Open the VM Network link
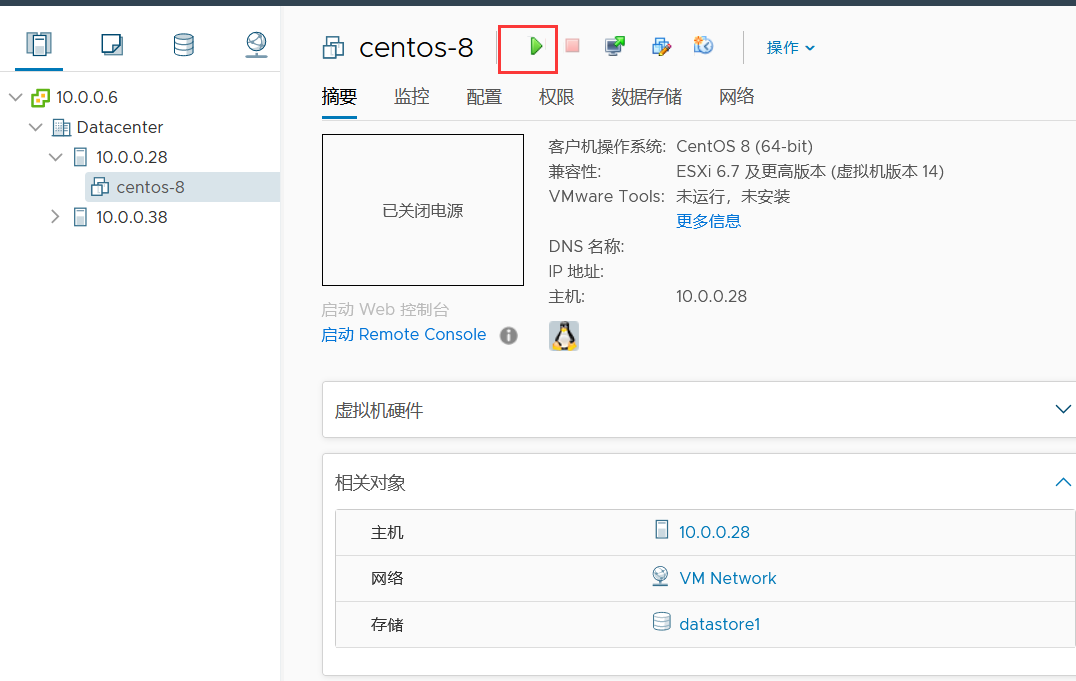The height and width of the screenshot is (681, 1076). pos(727,578)
